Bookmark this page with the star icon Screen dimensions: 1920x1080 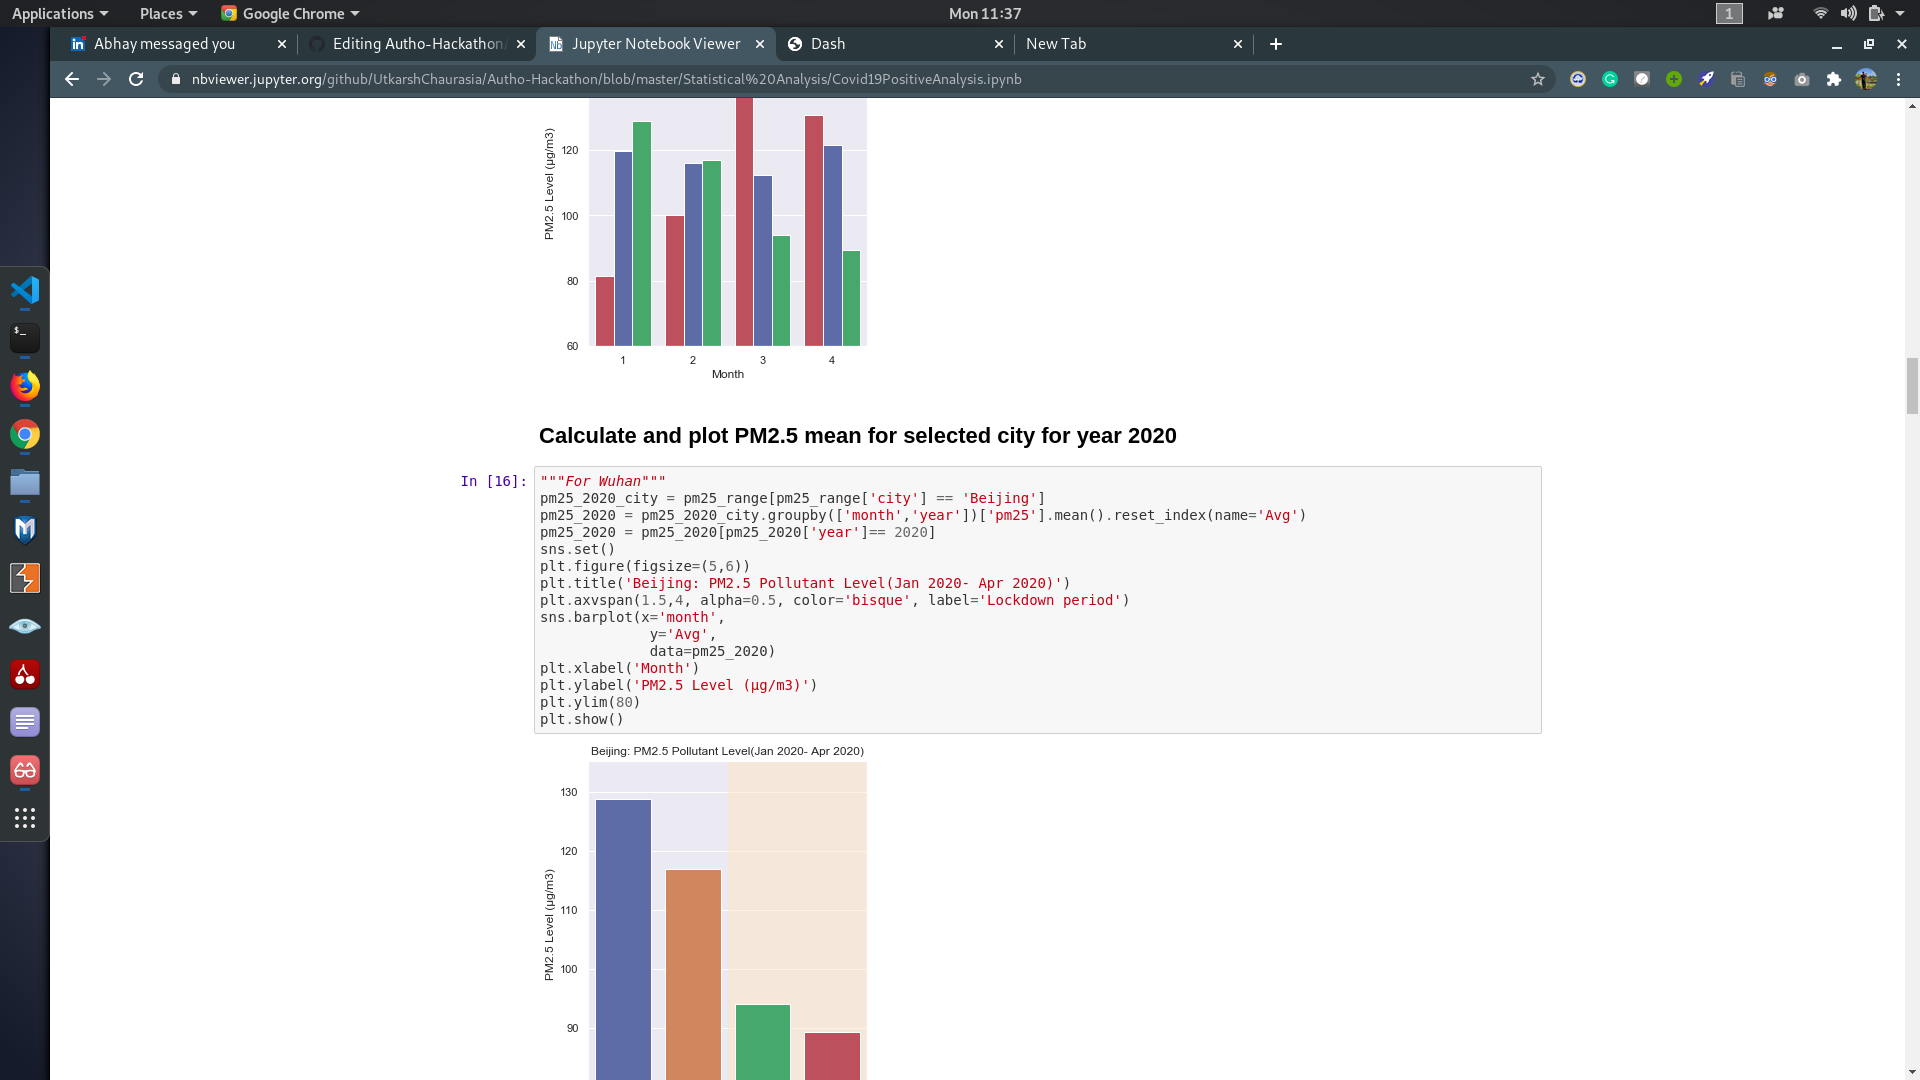pos(1538,79)
